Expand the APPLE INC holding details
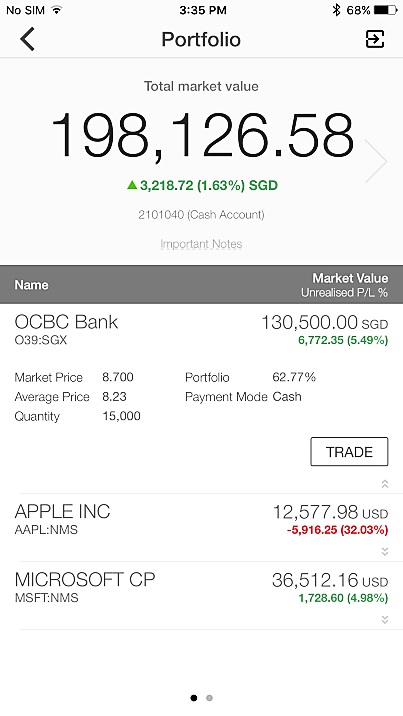Image resolution: width=403 pixels, height=716 pixels. (385, 552)
